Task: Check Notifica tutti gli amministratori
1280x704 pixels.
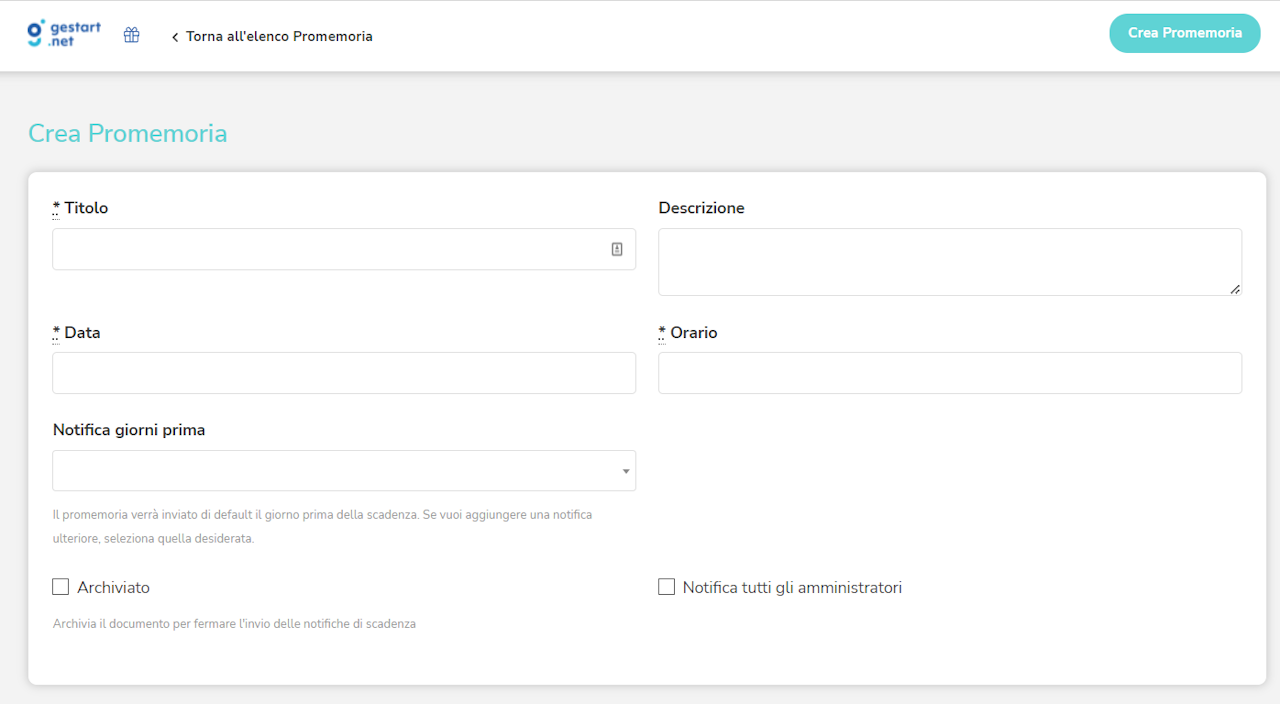Action: point(666,586)
